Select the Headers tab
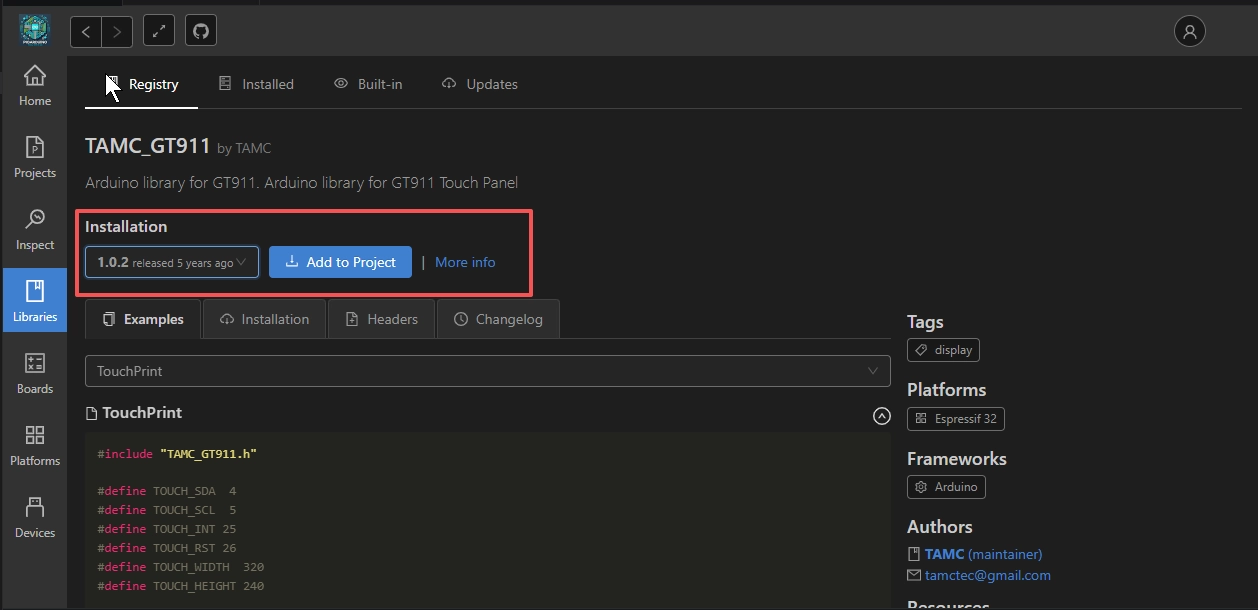Viewport: 1258px width, 610px height. click(381, 319)
